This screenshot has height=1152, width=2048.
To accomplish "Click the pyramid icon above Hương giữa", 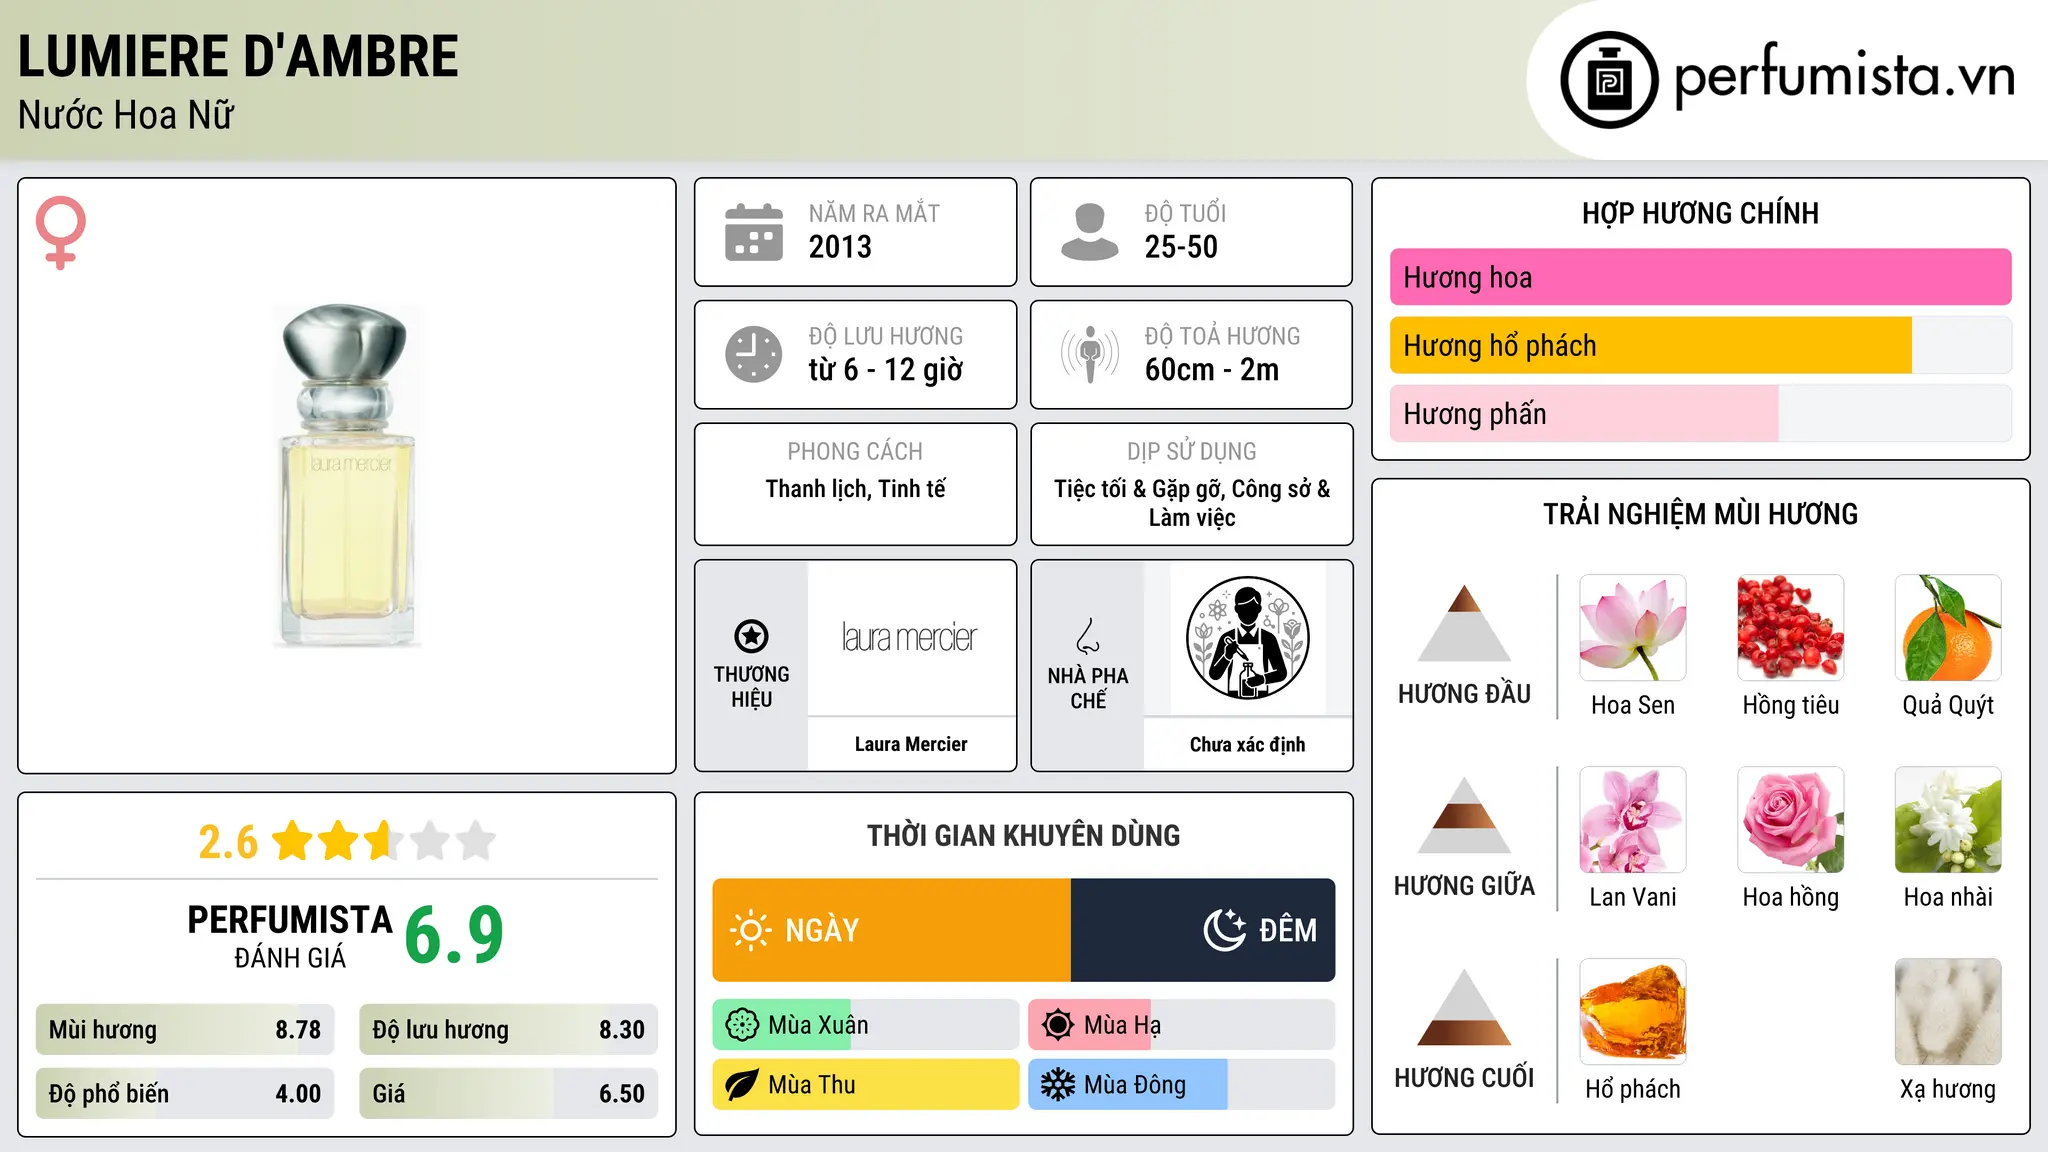I will pyautogui.click(x=1465, y=815).
